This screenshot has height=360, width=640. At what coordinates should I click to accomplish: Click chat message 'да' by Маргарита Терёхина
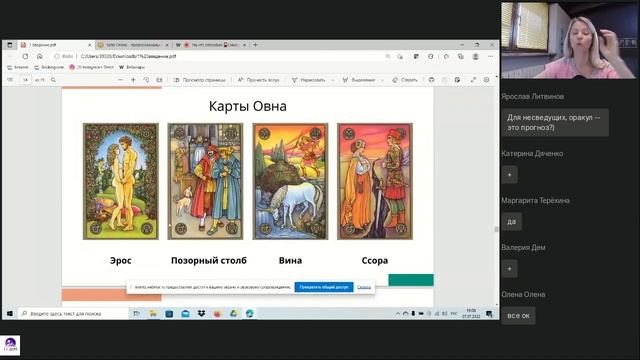coord(511,222)
